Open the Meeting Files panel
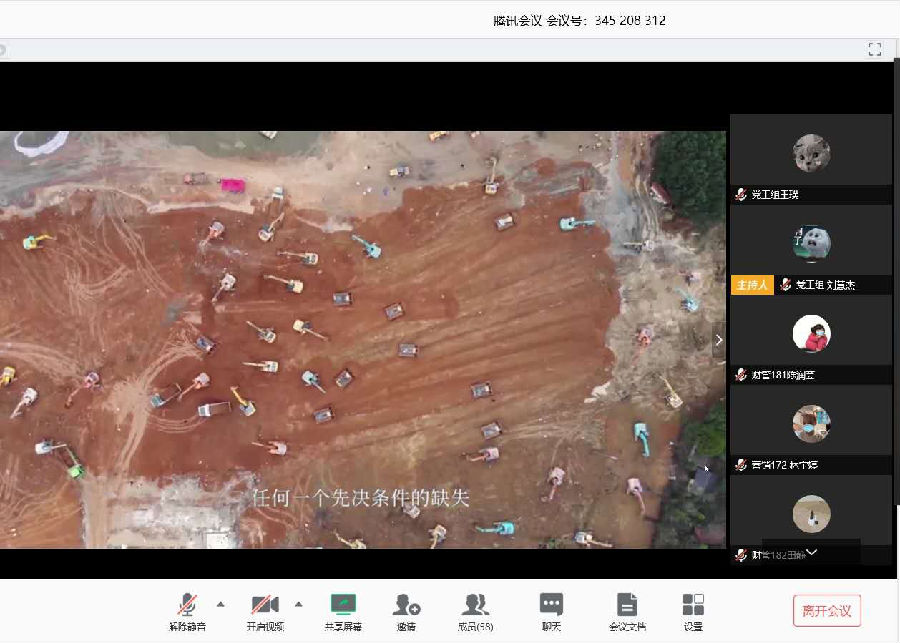 click(x=627, y=605)
